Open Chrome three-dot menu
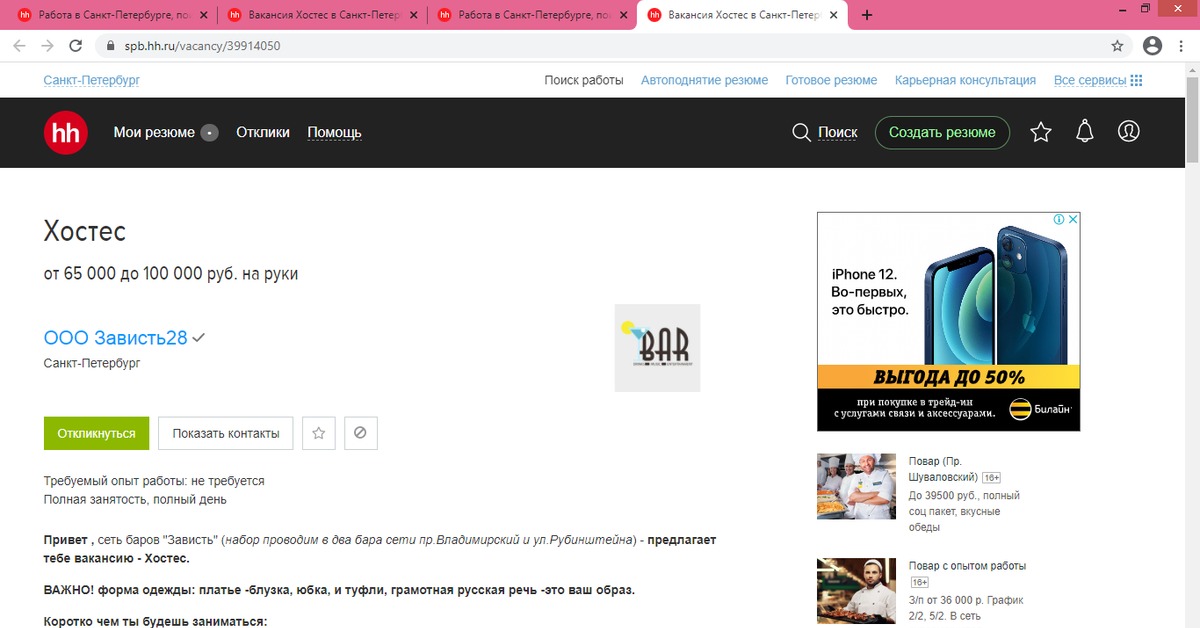Image resolution: width=1200 pixels, height=628 pixels. [x=1182, y=46]
